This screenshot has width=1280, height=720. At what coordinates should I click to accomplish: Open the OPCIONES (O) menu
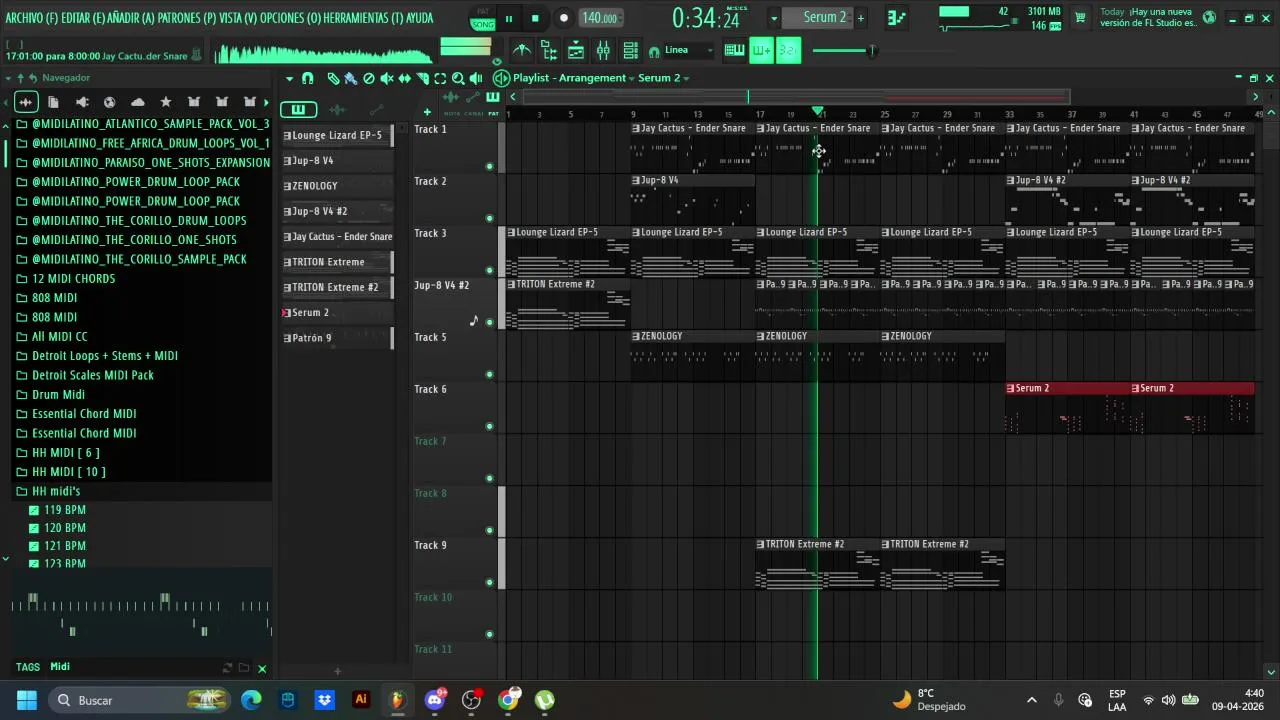coord(291,18)
